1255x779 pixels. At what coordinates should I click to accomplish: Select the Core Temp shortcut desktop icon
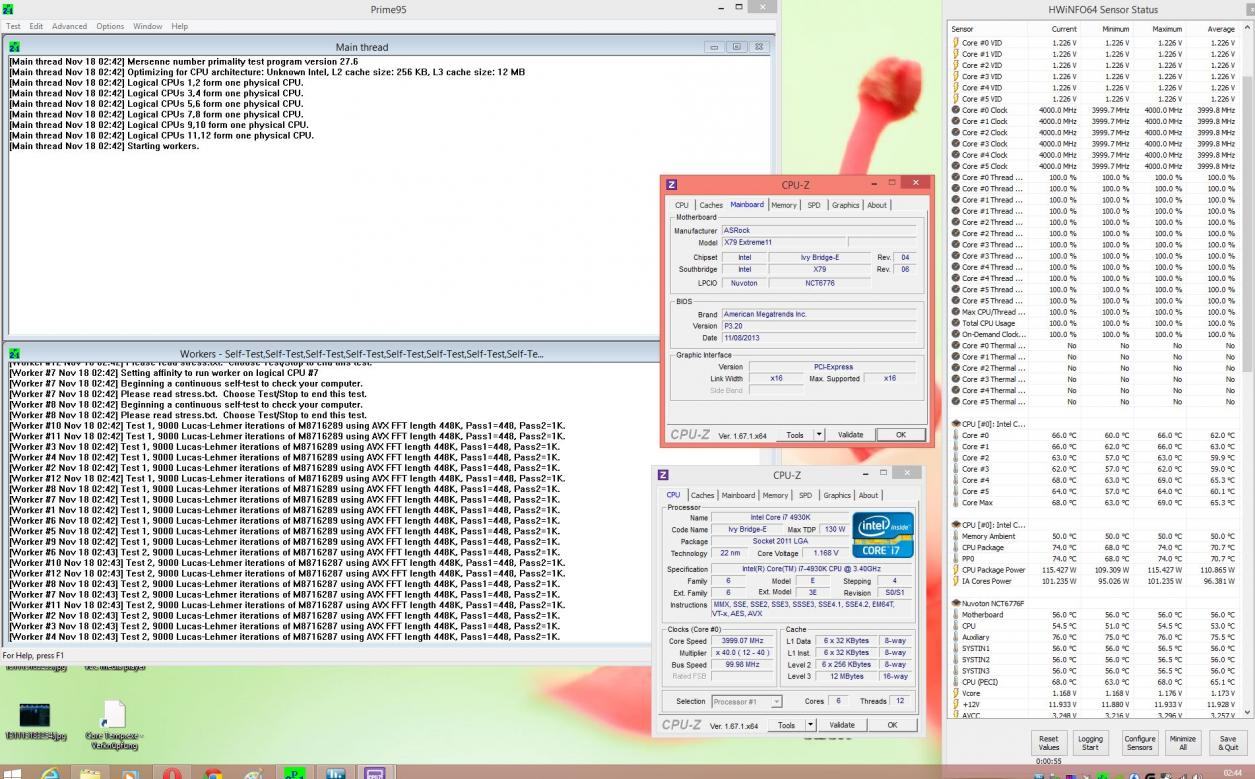tap(114, 726)
